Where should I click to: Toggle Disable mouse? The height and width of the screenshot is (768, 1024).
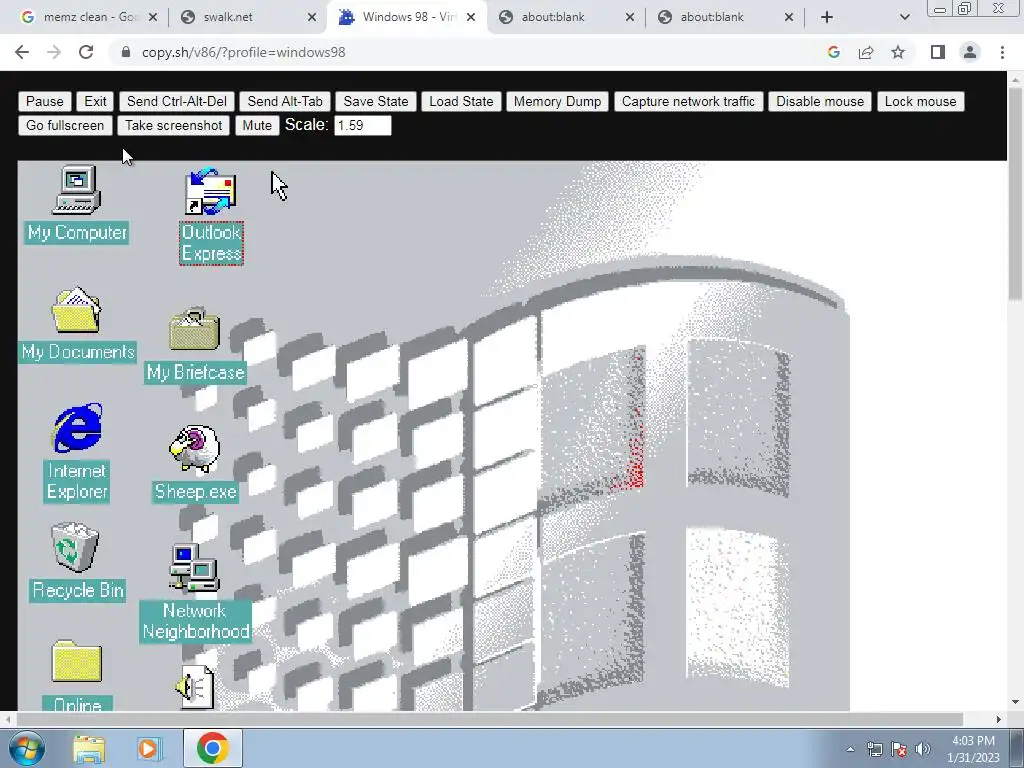coord(820,101)
